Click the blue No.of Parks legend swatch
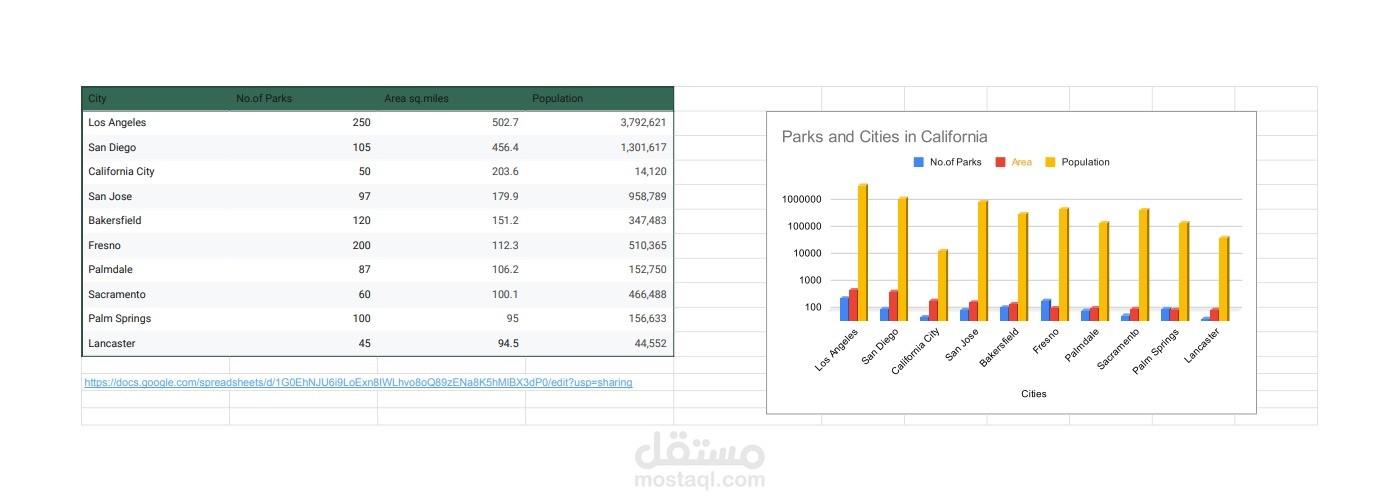The image size is (1400, 501). (918, 162)
